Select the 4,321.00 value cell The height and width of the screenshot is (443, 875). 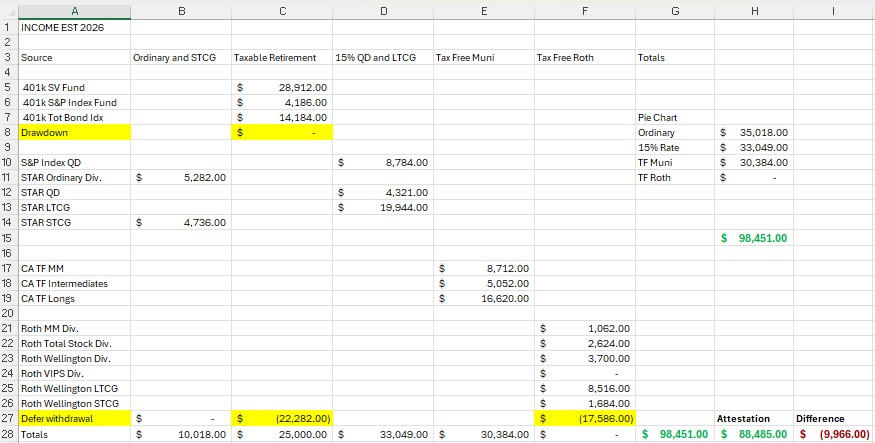(x=383, y=192)
